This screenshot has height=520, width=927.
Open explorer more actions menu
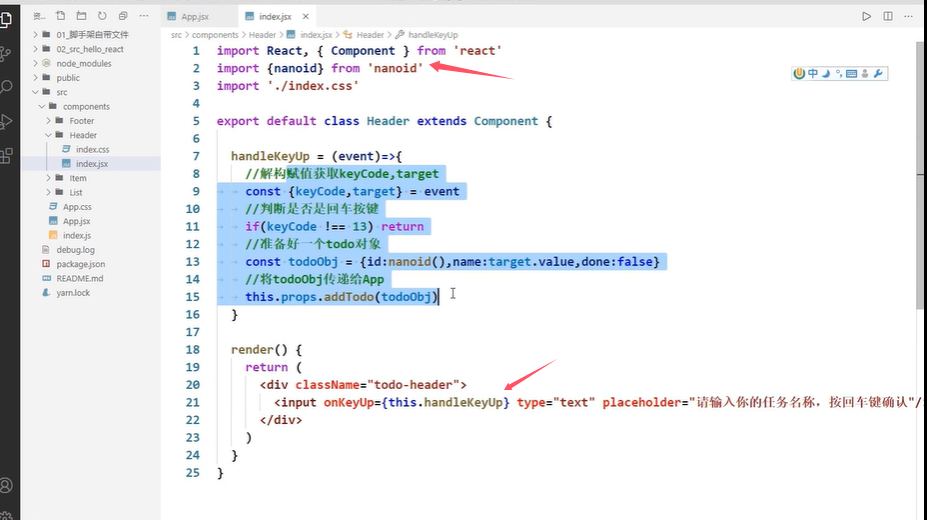coord(144,16)
